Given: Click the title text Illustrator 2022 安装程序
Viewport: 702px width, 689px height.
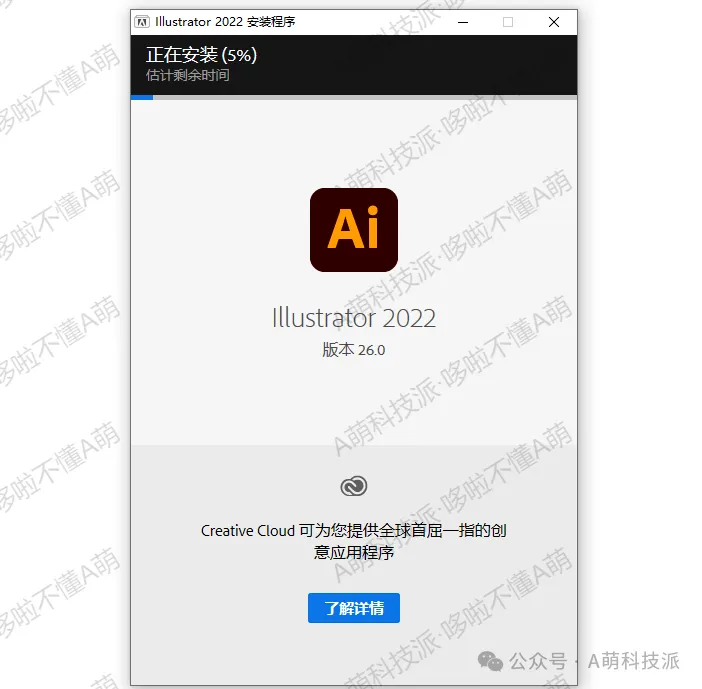Looking at the screenshot, I should pyautogui.click(x=225, y=22).
